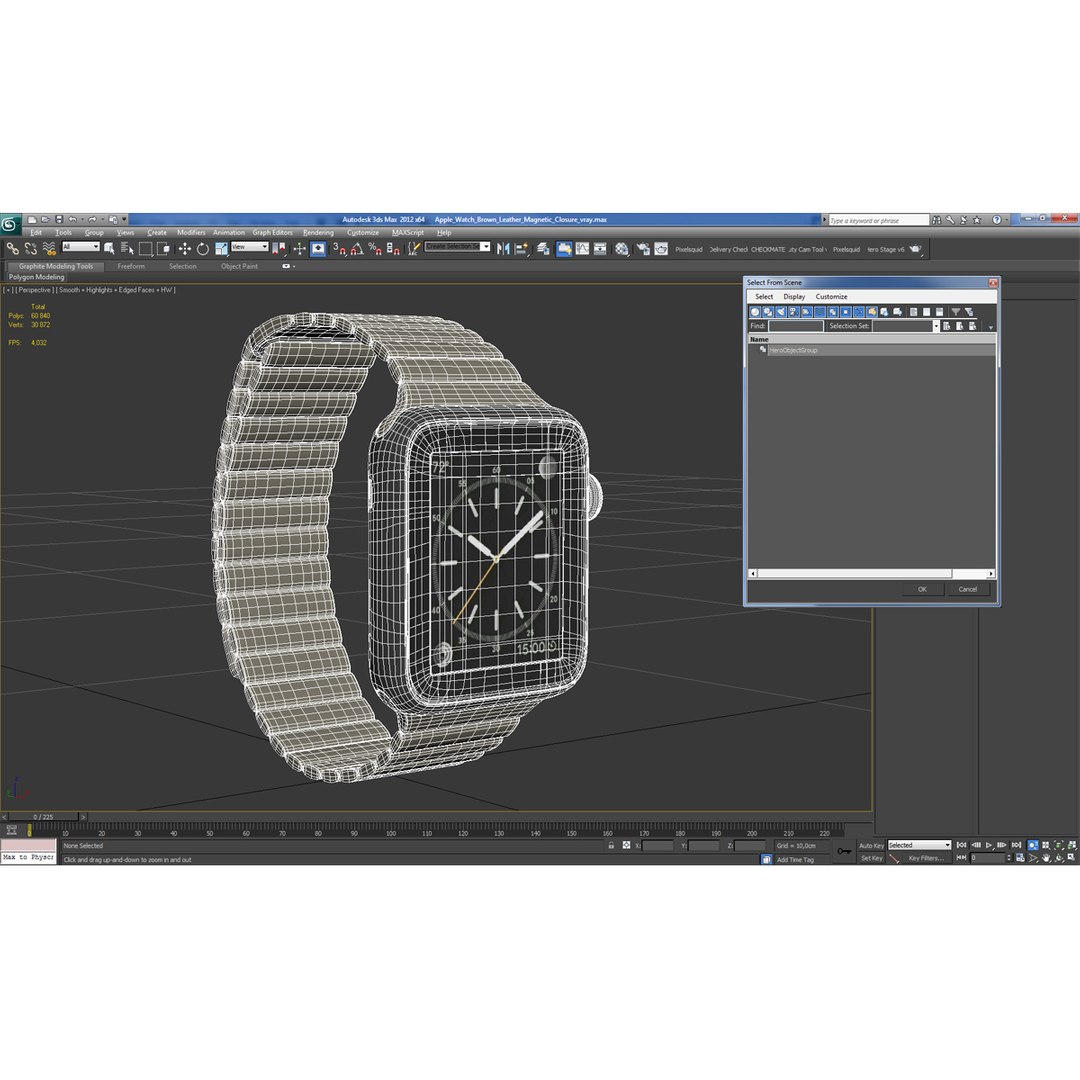Click the dialog horizontal scrollbar
1080x1080 pixels.
point(871,573)
